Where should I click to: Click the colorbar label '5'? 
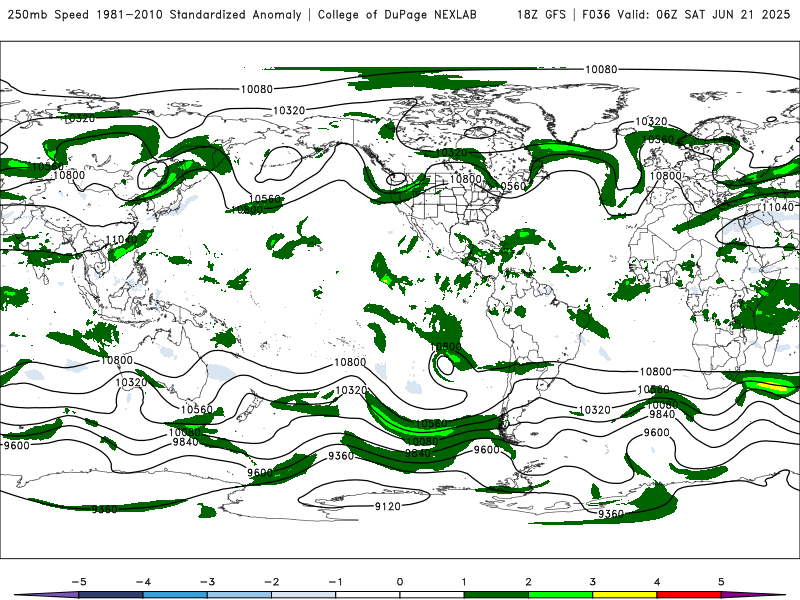click(x=721, y=582)
